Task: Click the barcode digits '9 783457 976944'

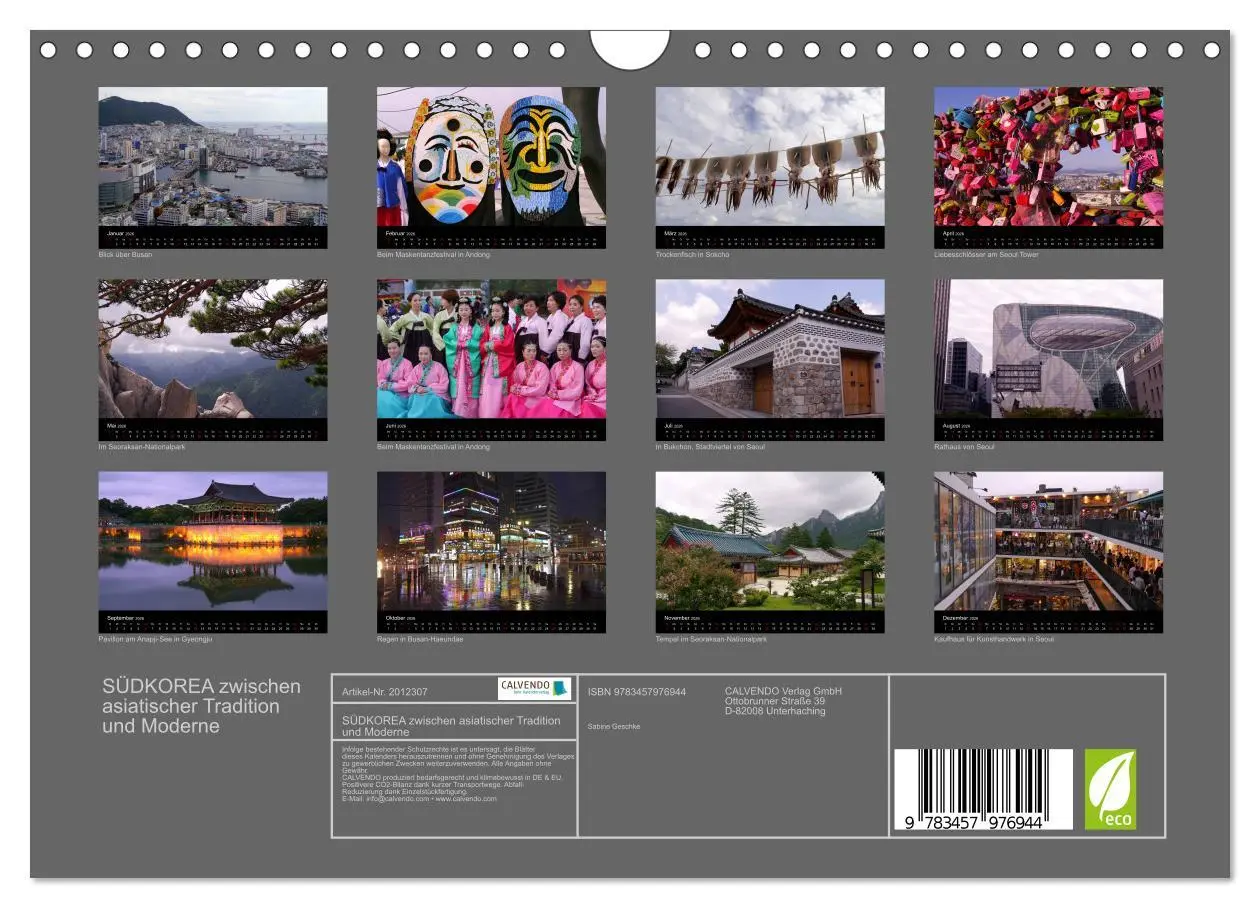Action: coord(974,822)
